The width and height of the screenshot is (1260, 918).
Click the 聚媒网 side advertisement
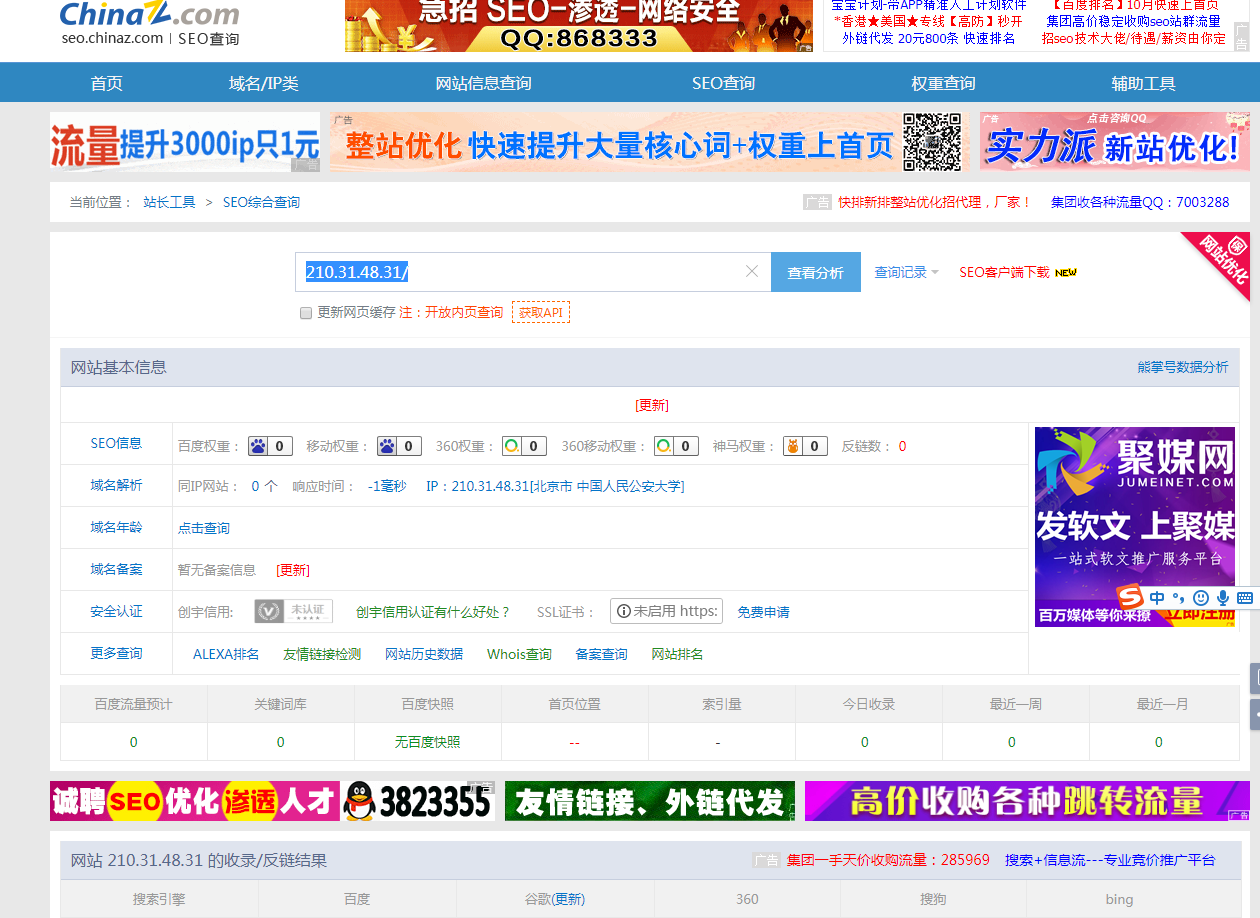pos(1135,527)
